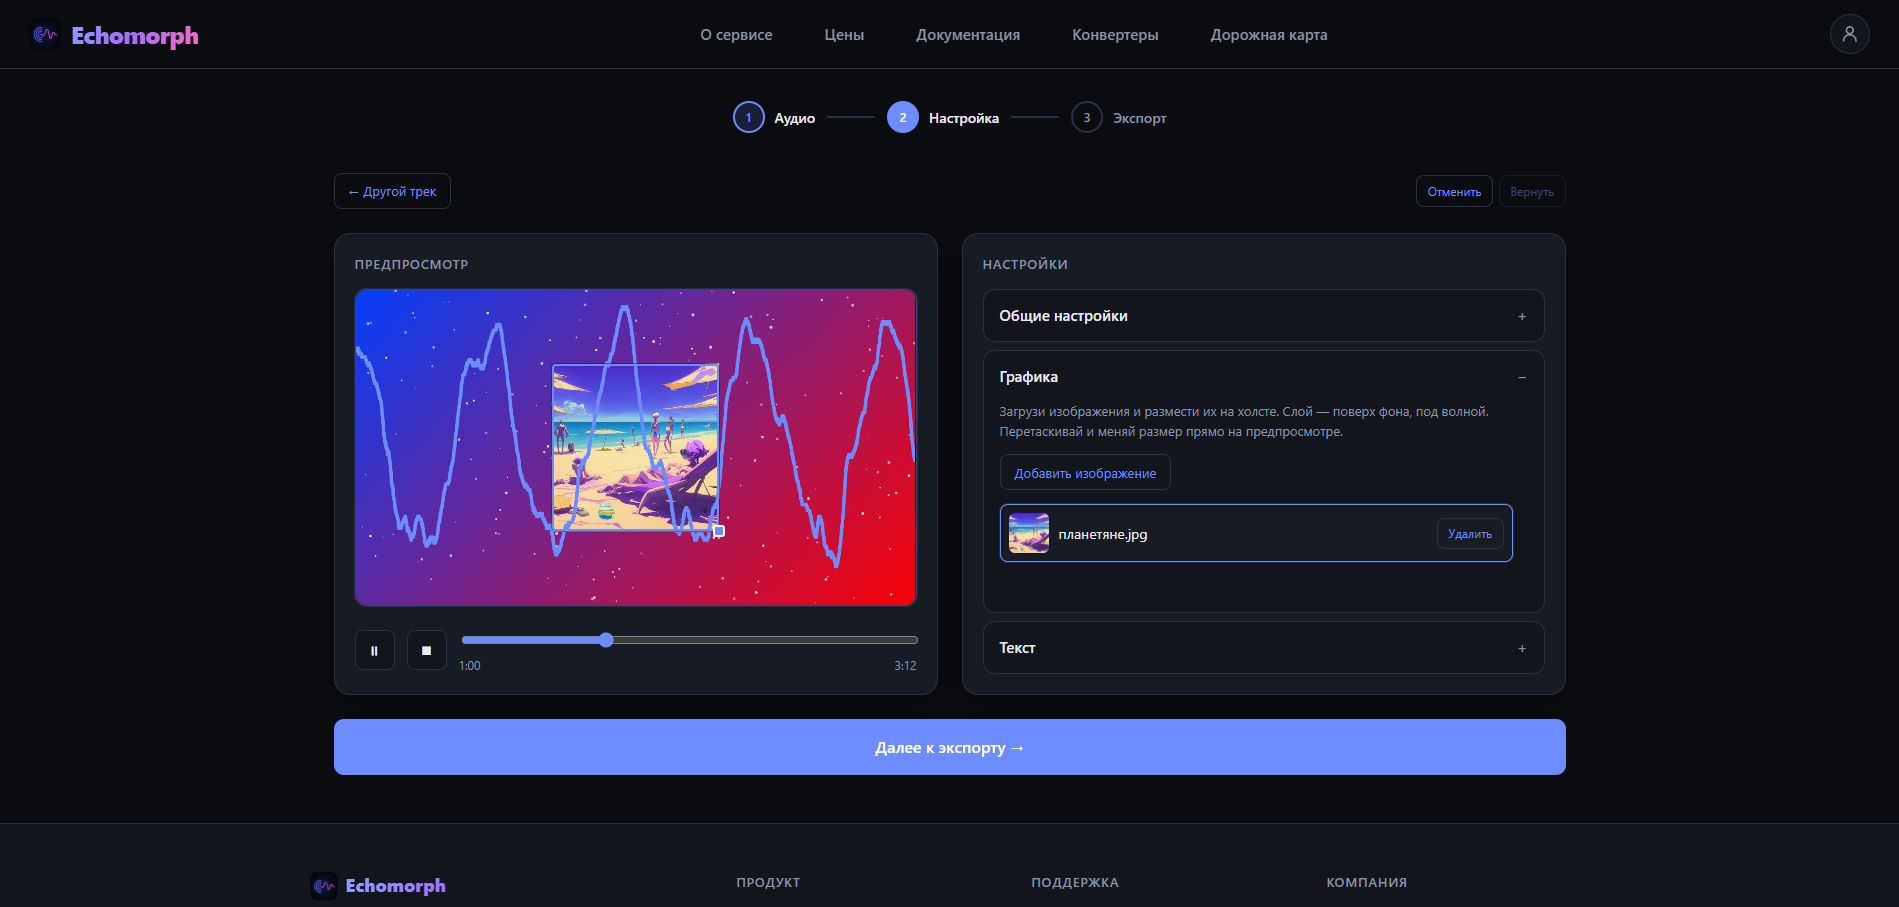The width and height of the screenshot is (1899, 907).
Task: Expand the Общие настройки section
Action: [1263, 316]
